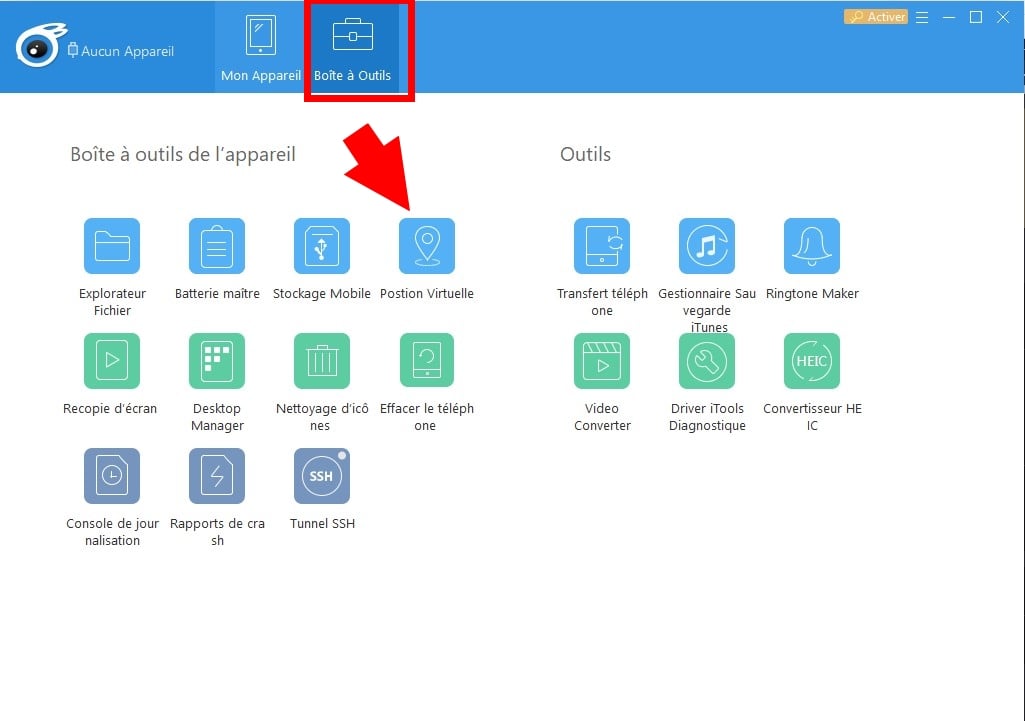The height and width of the screenshot is (721, 1025).
Task: Open Gestionnaire Sauvegarde iTunes
Action: [x=707, y=246]
